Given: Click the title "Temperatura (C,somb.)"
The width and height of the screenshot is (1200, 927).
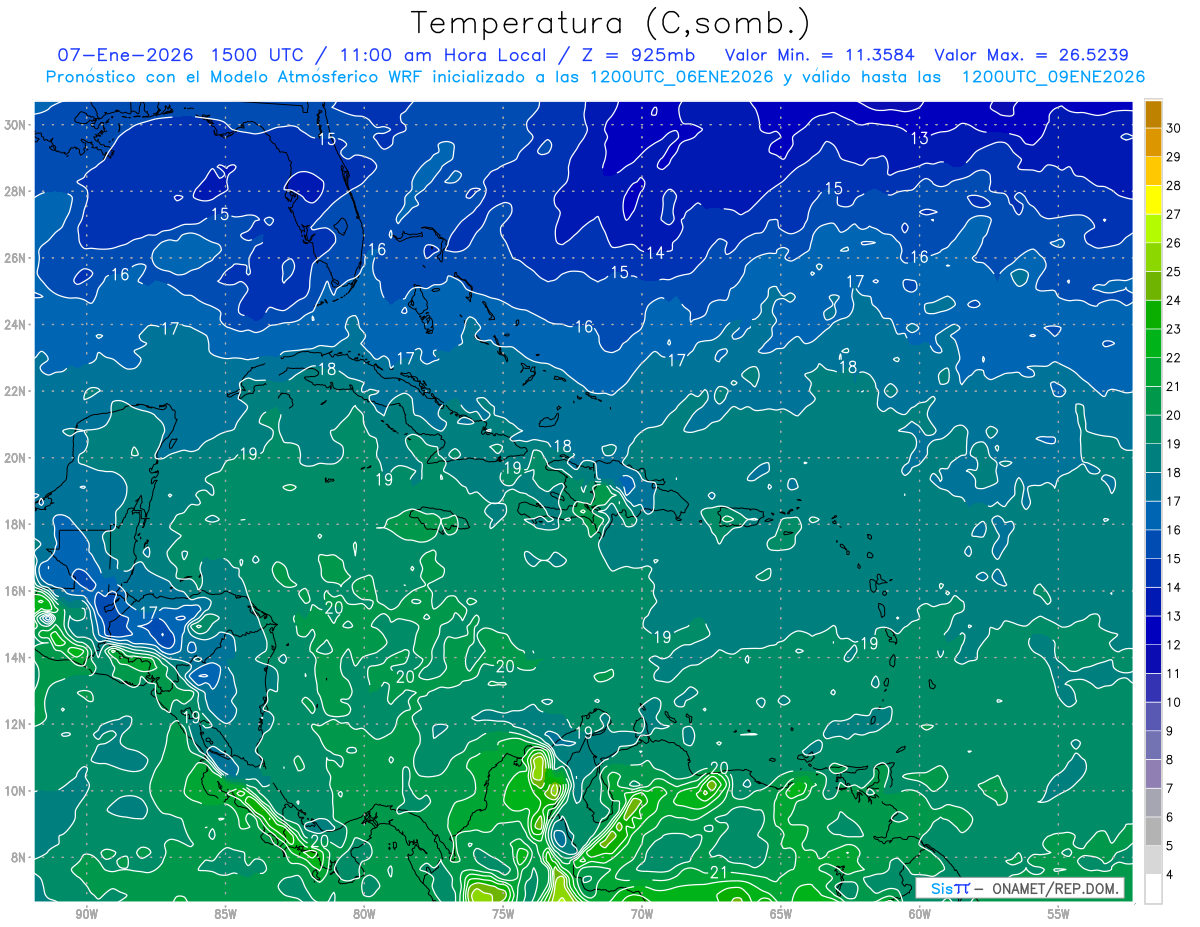Looking at the screenshot, I should (610, 24).
